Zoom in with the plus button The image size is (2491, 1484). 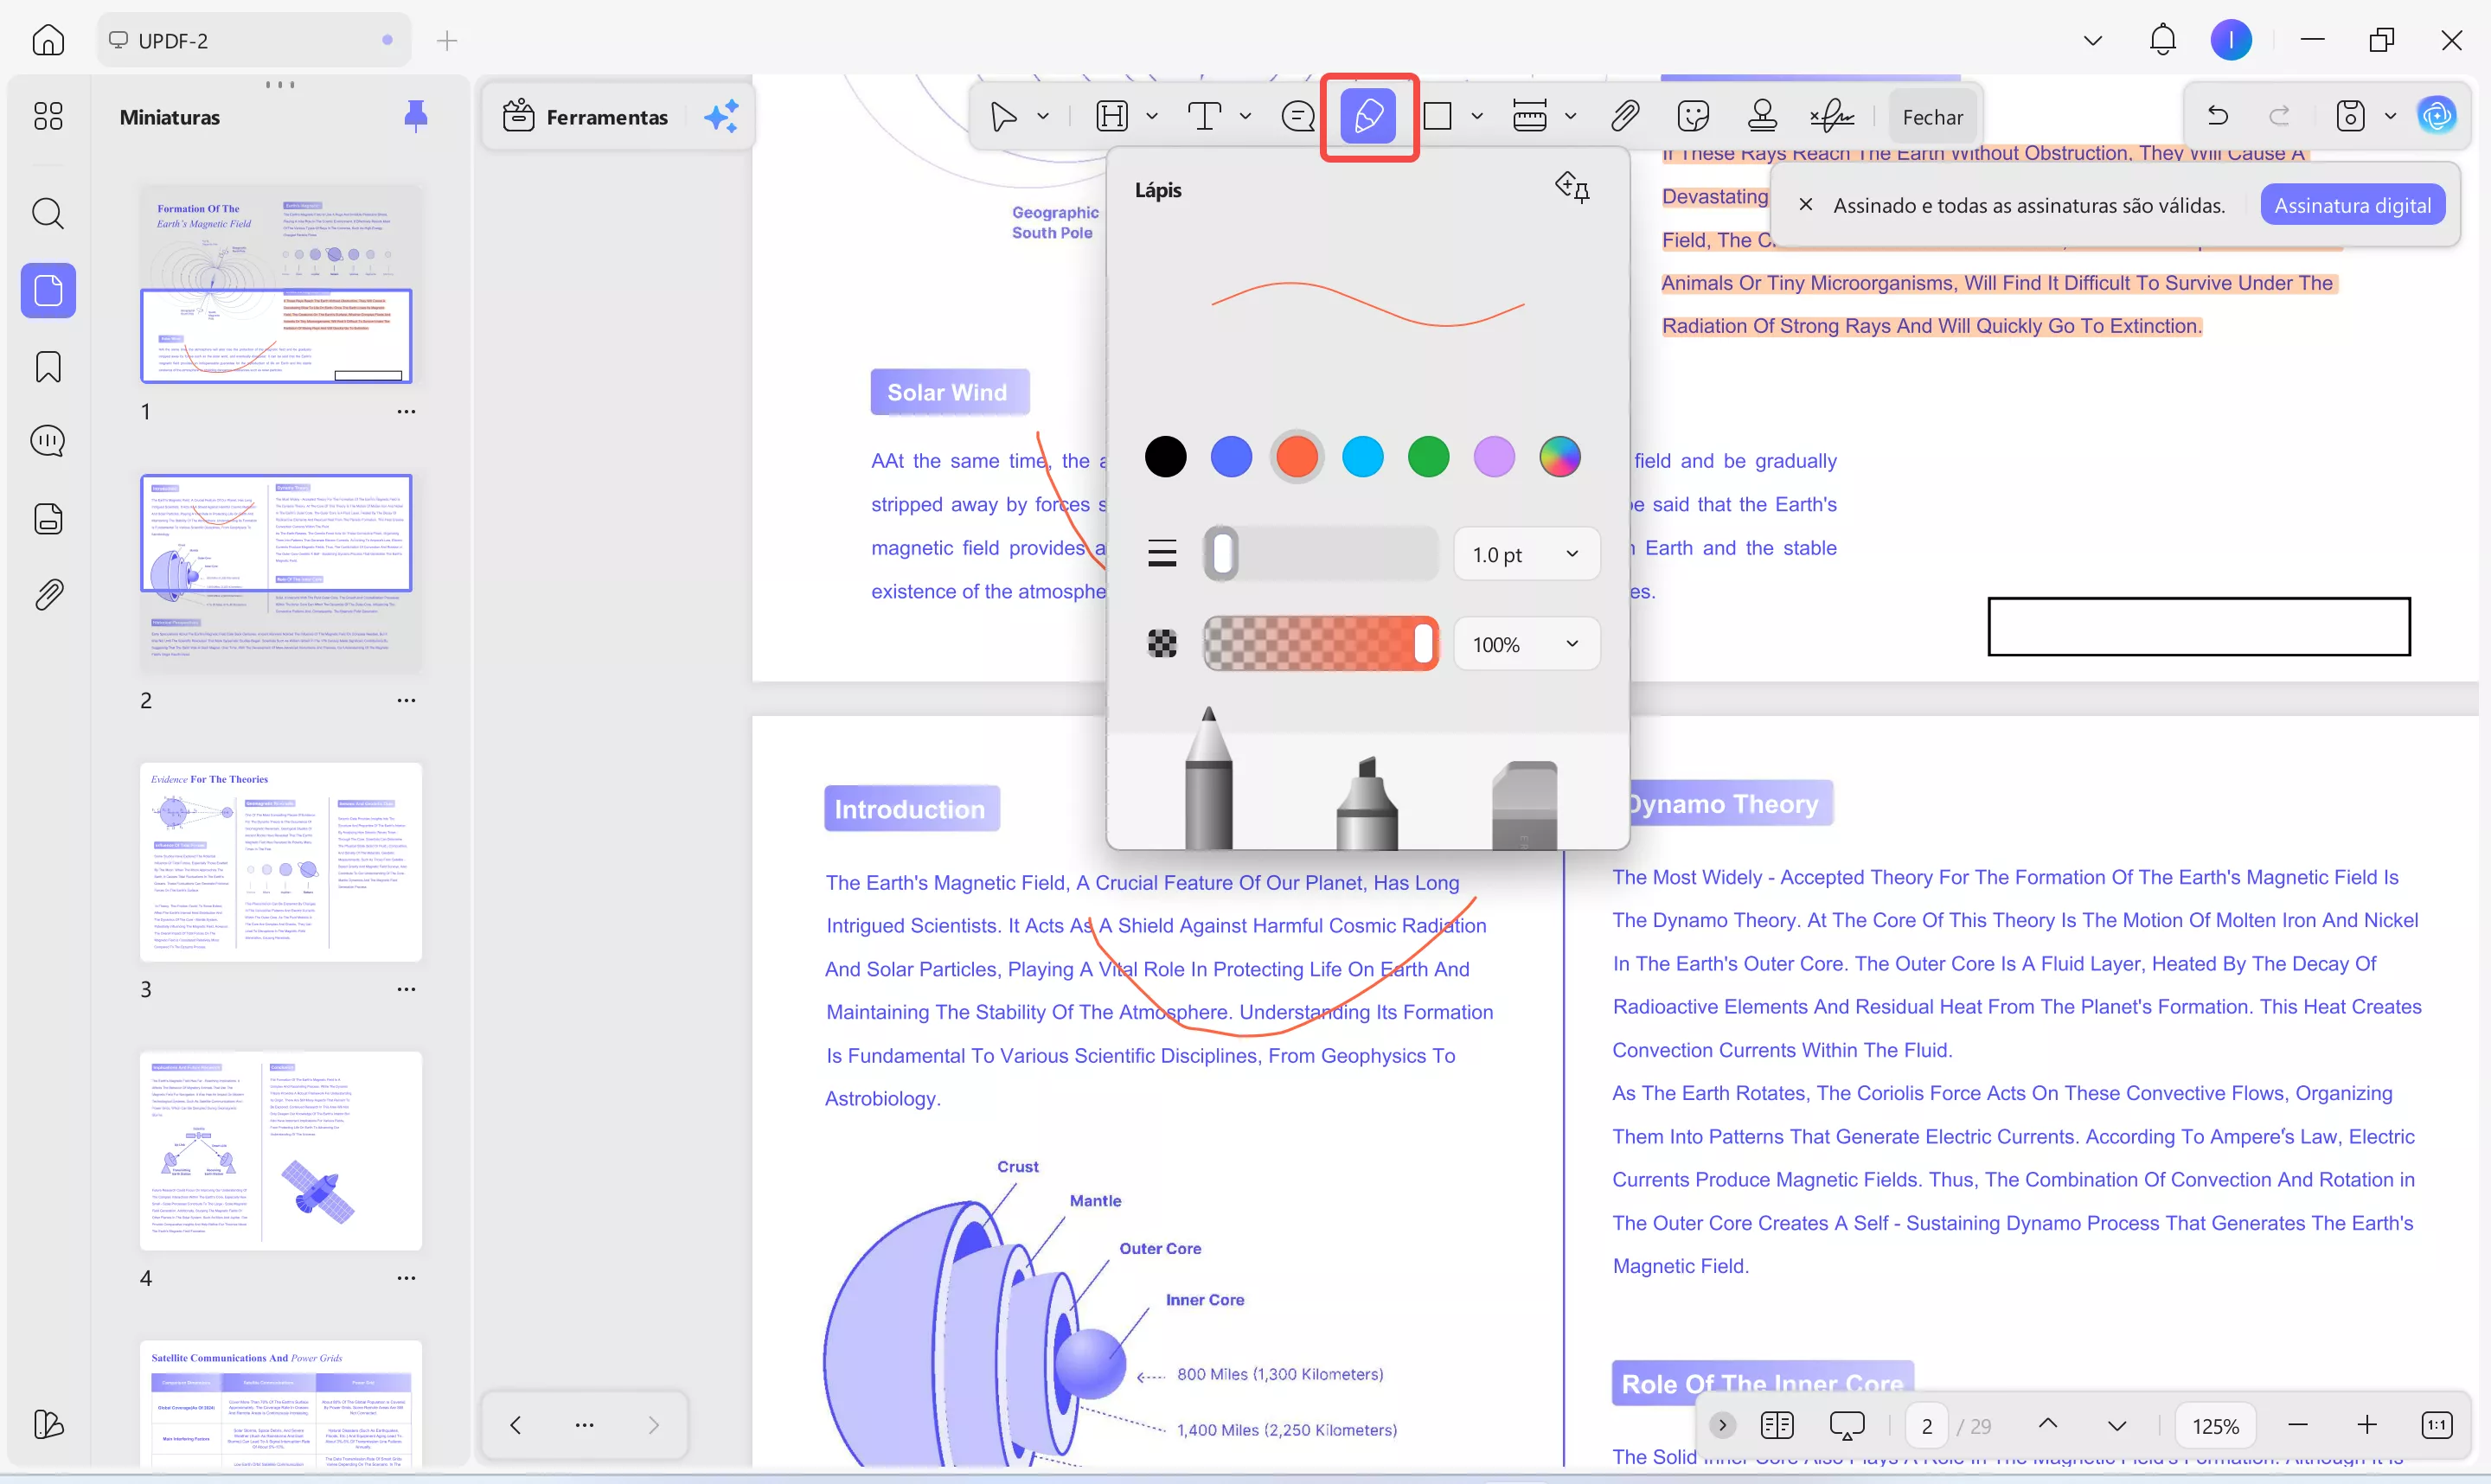2366,1425
